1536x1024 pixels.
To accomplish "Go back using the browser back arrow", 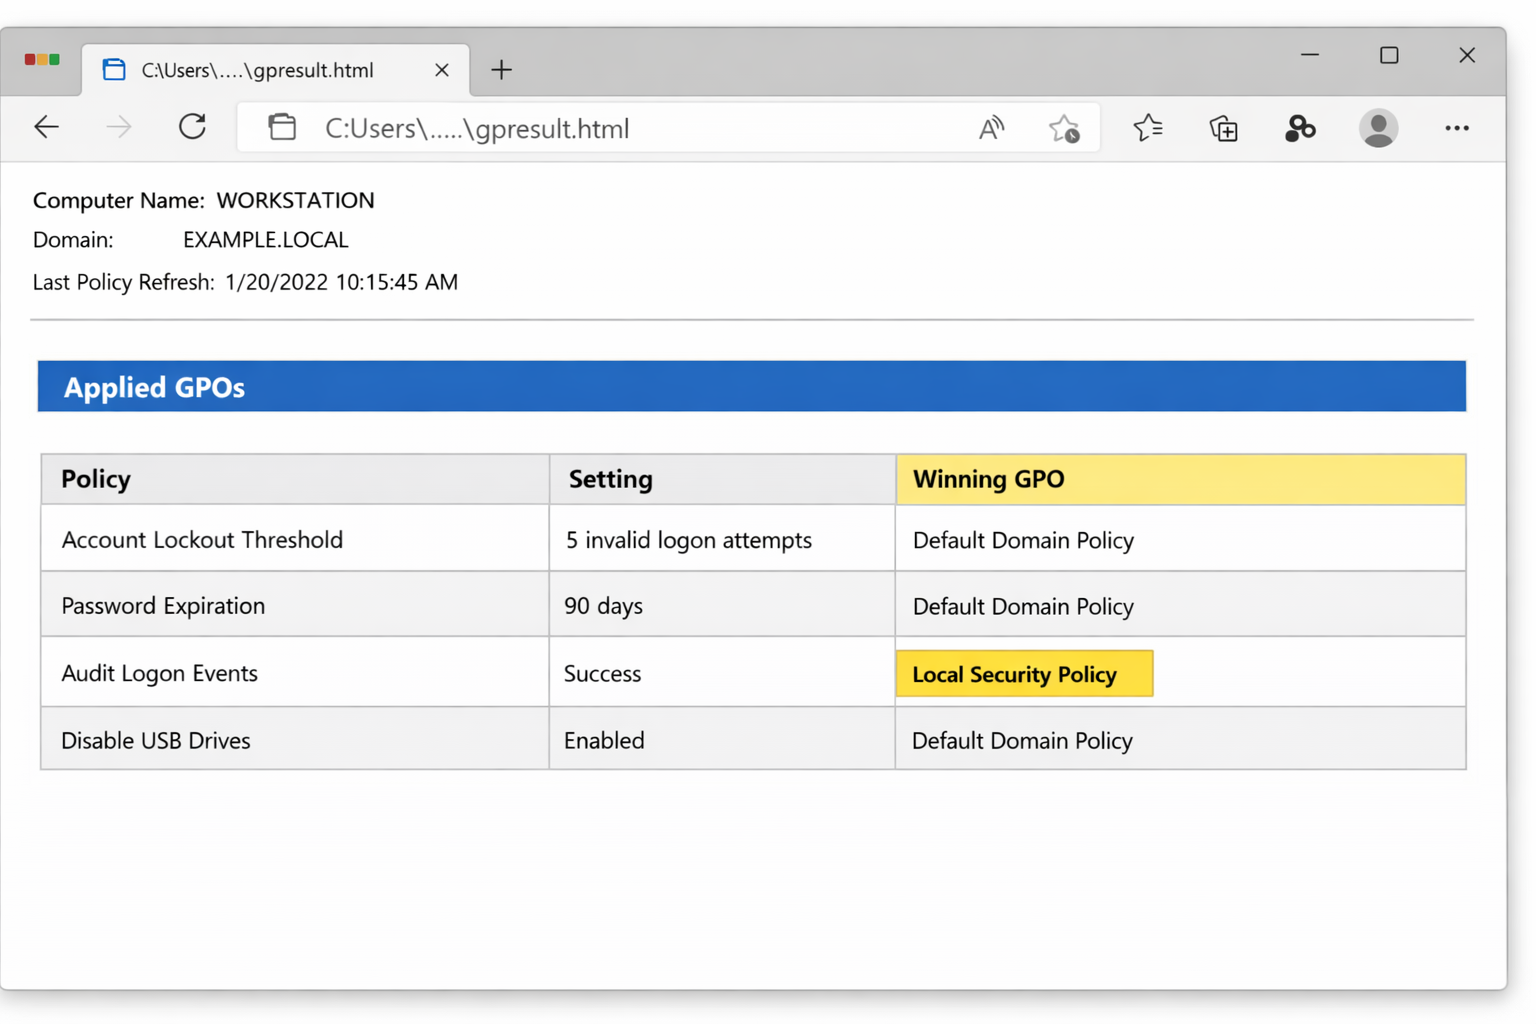I will coord(47,127).
